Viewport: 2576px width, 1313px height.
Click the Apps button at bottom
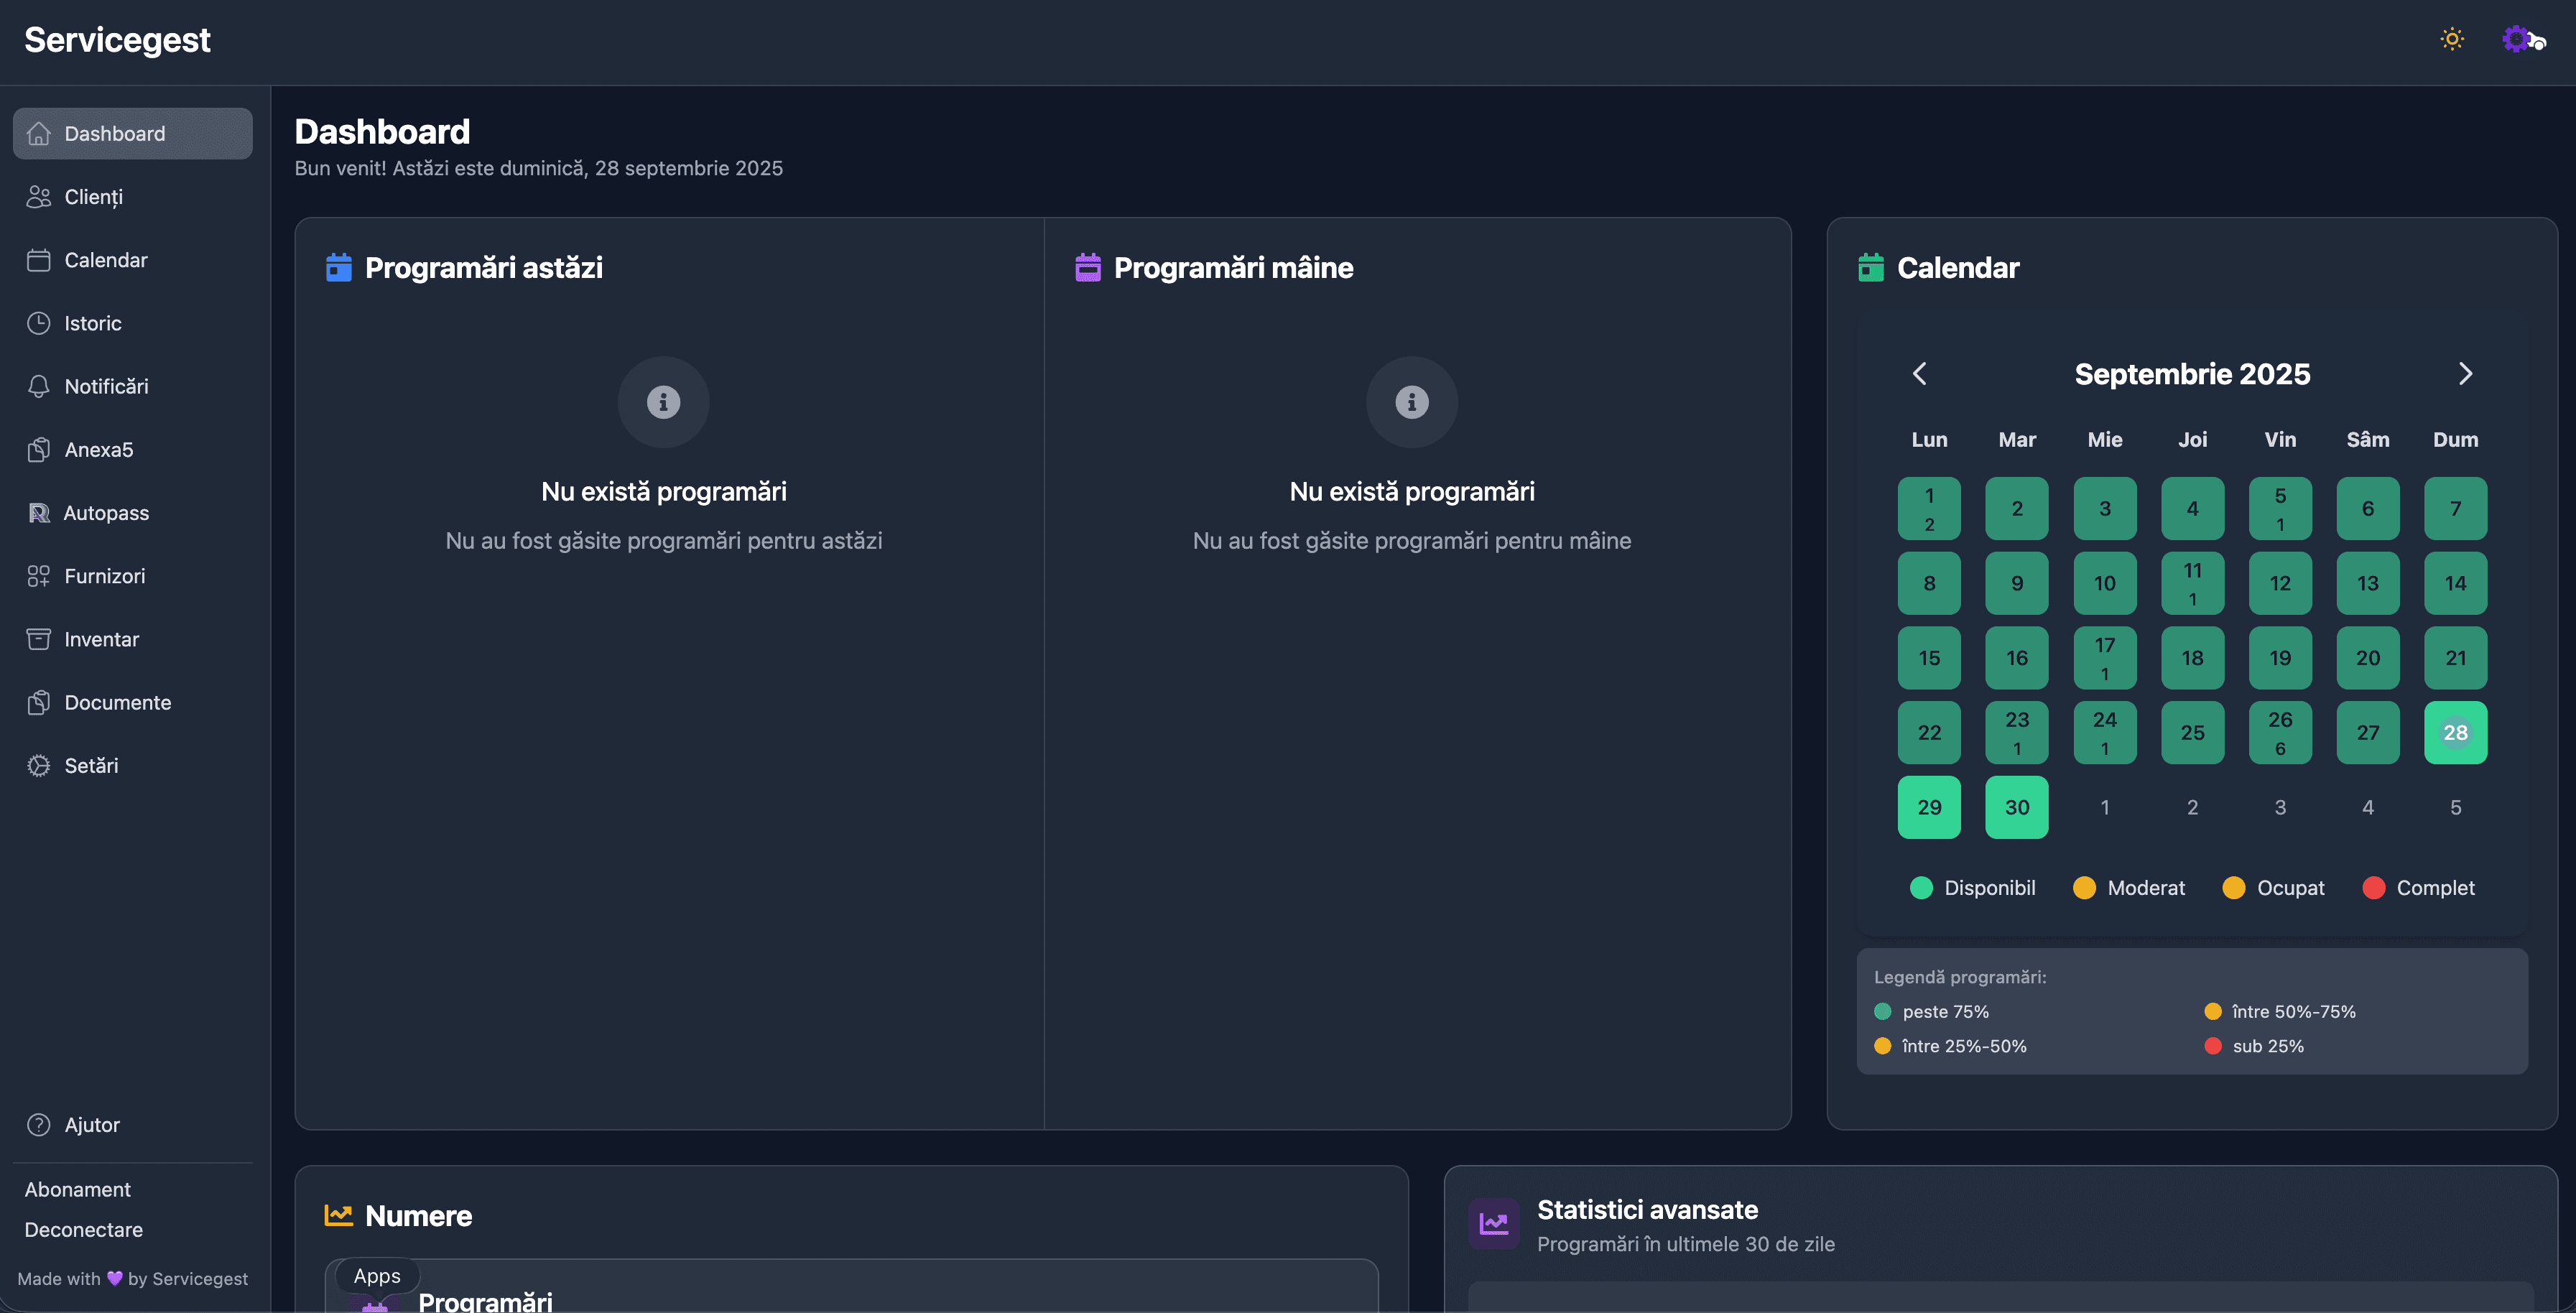tap(376, 1276)
